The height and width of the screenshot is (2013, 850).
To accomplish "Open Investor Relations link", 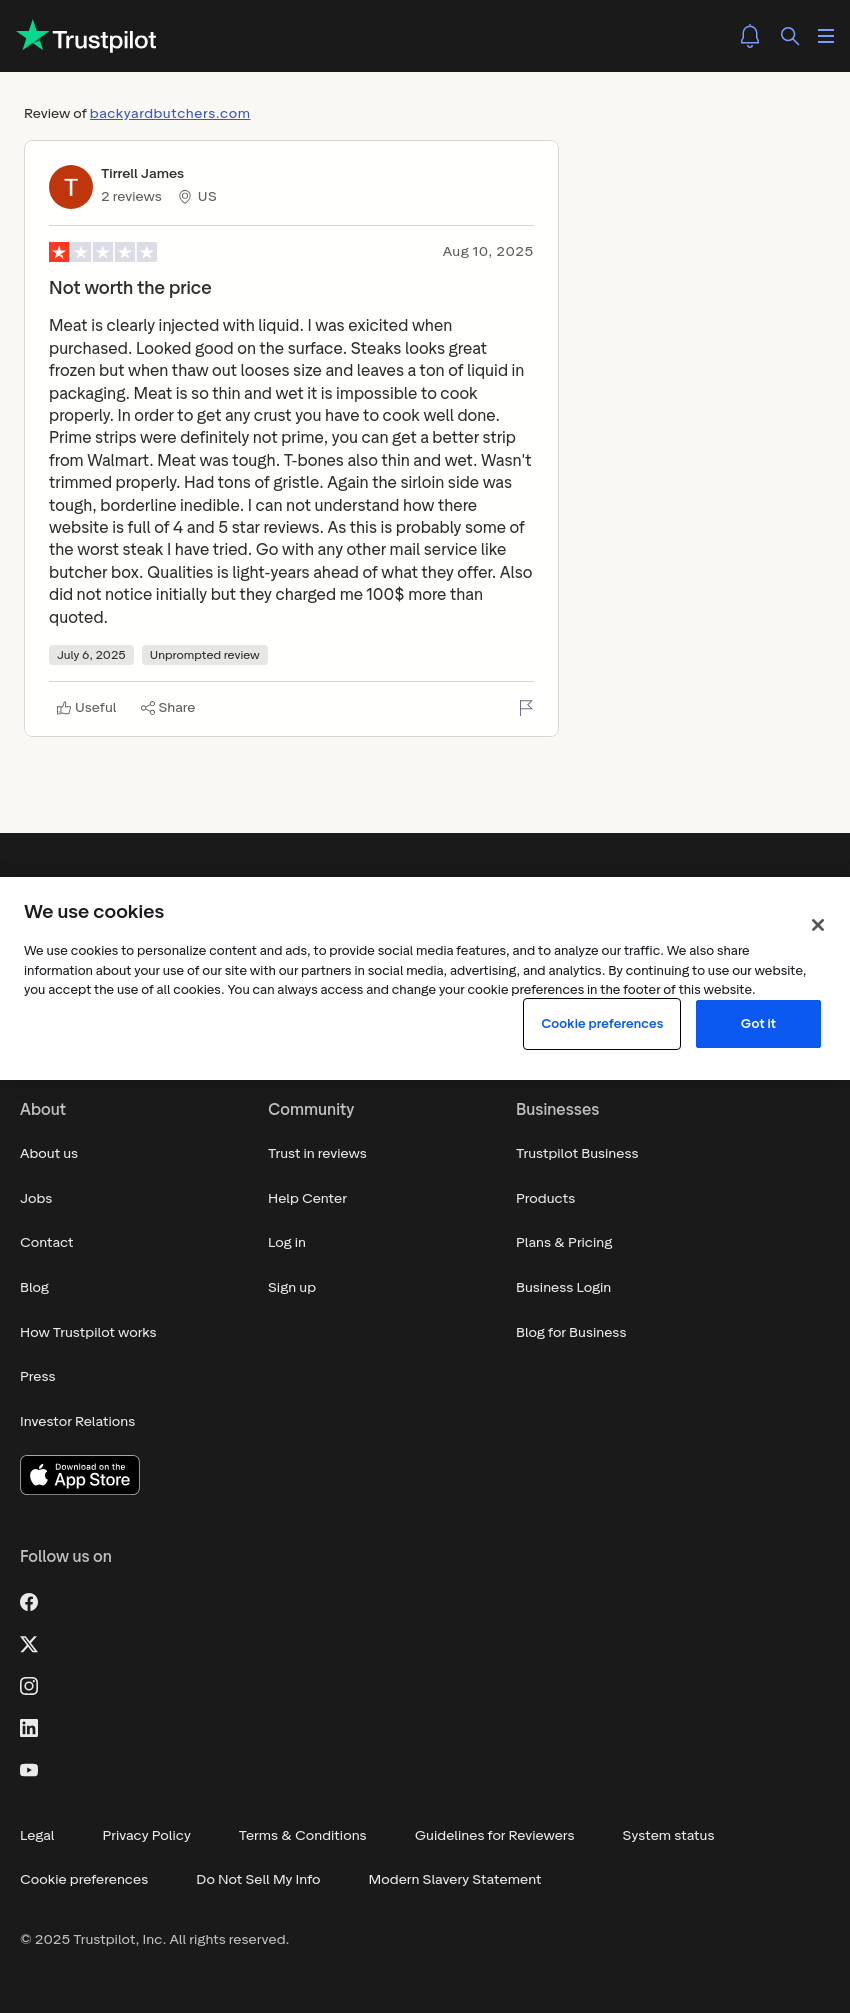I will point(78,1422).
